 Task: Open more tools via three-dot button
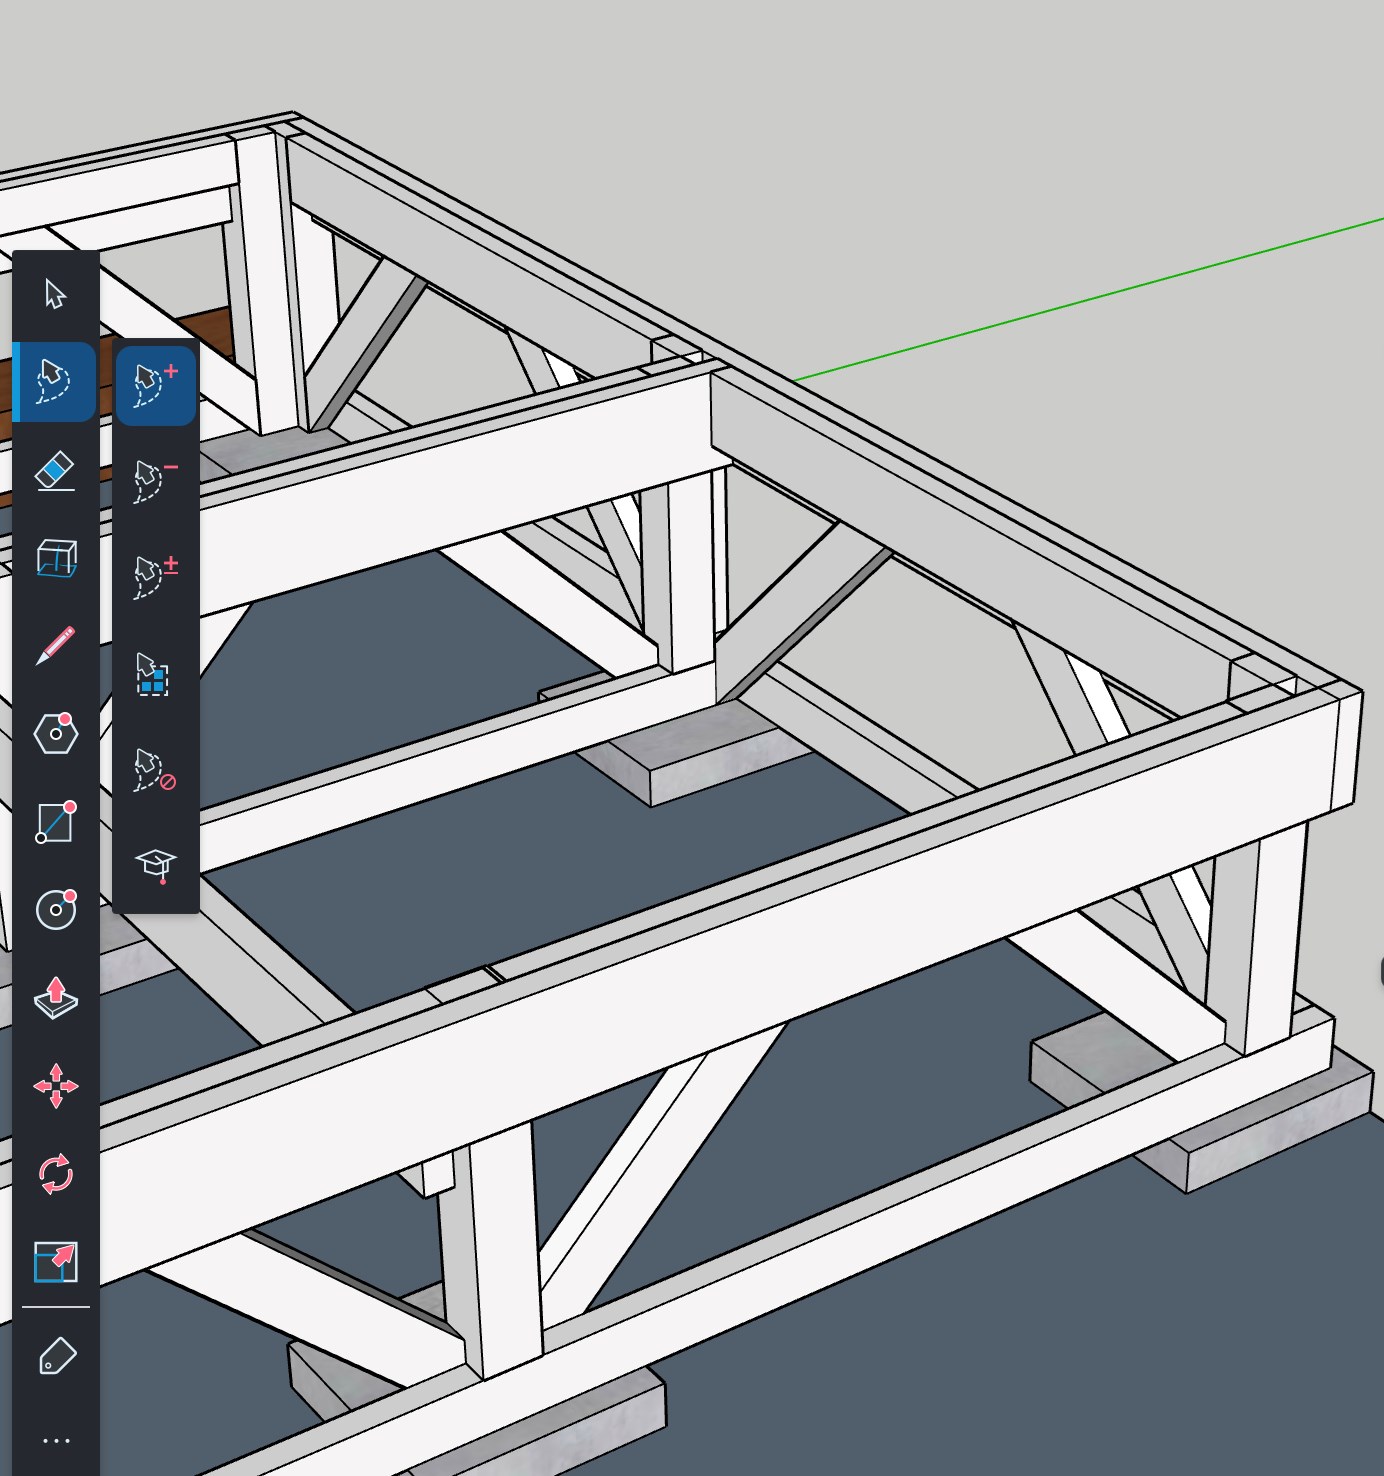[x=56, y=1441]
